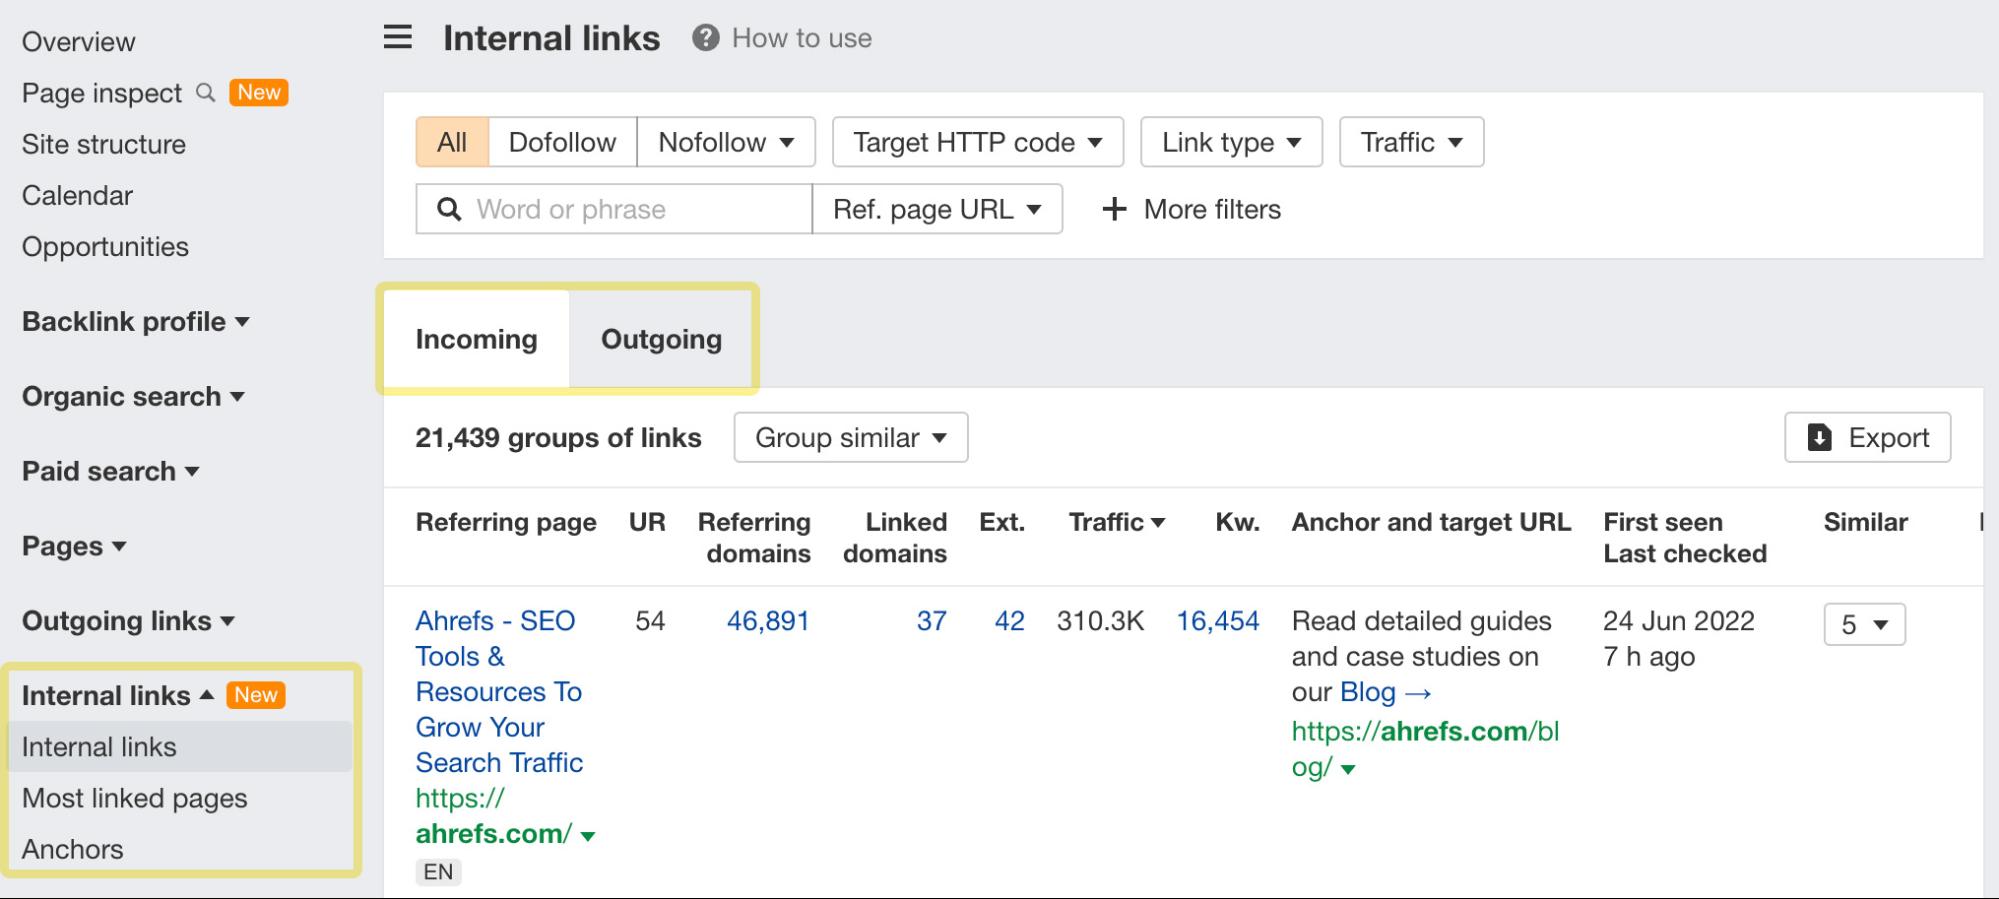Click the magnifier icon beside Page inspect
The image size is (1999, 899).
tap(205, 93)
